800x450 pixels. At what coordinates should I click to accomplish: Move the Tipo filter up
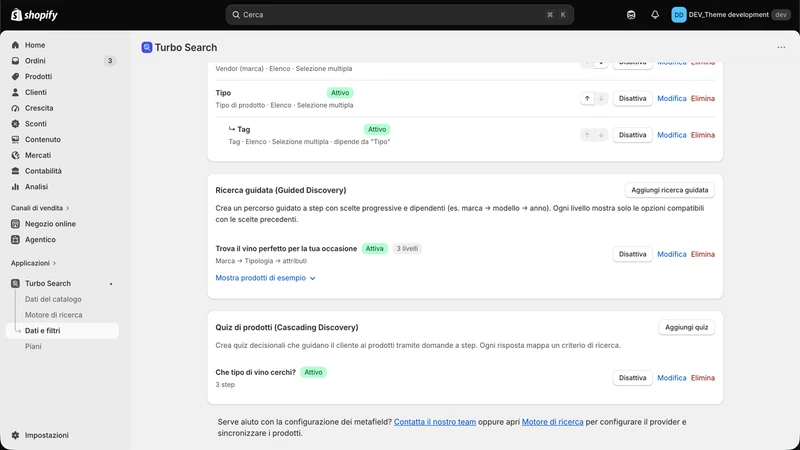[x=587, y=98]
